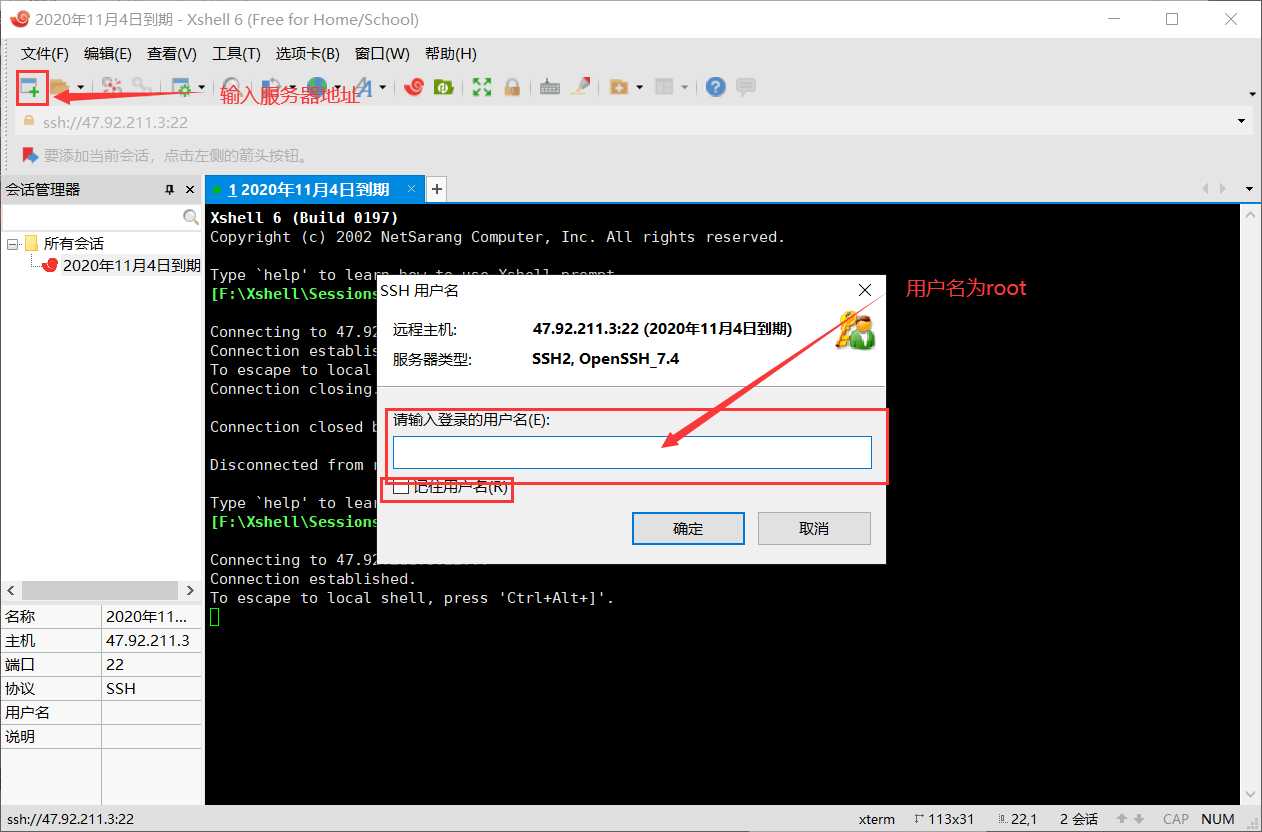1262x832 pixels.
Task: Click 2 会话 in status bar
Action: [1079, 819]
